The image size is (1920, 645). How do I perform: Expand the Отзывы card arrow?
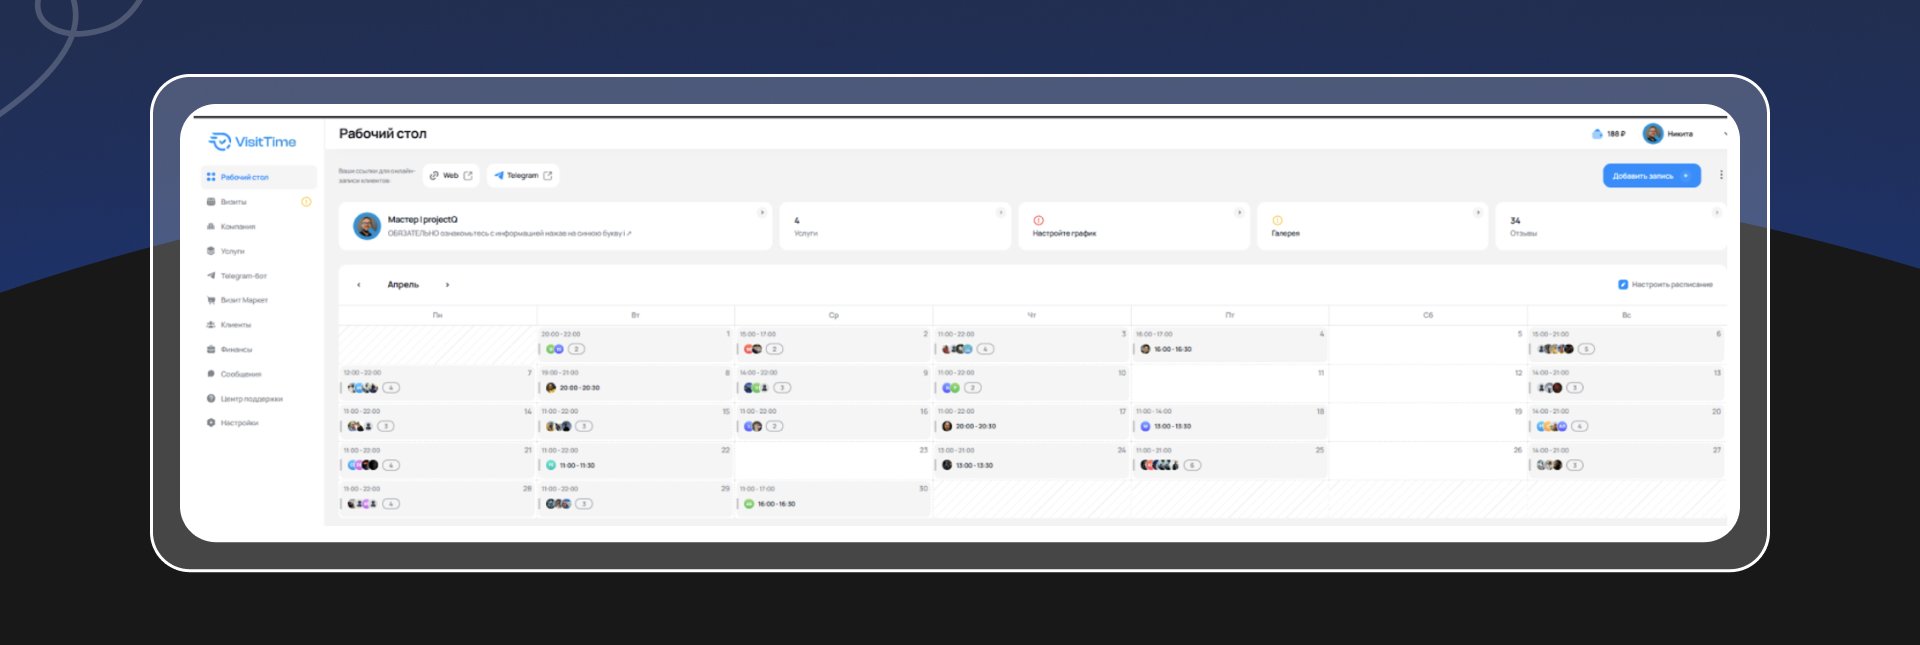click(1716, 212)
